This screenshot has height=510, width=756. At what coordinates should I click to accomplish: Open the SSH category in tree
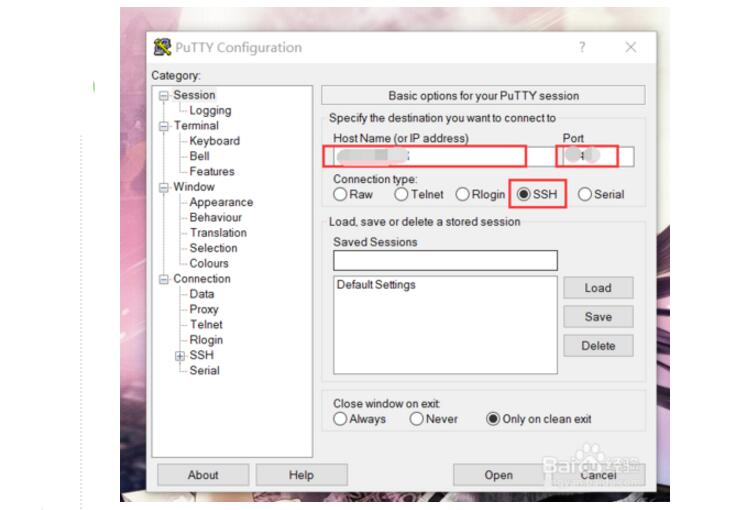201,355
